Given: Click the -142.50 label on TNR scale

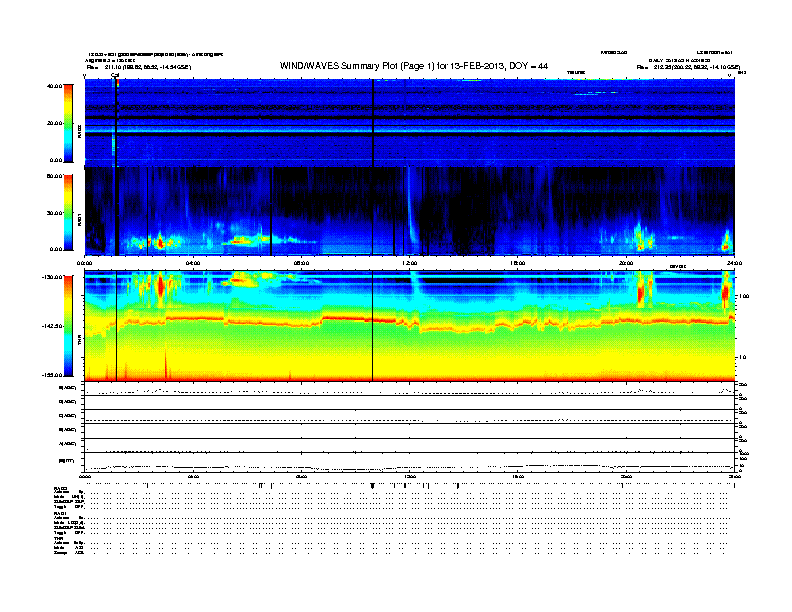Looking at the screenshot, I should [x=53, y=326].
